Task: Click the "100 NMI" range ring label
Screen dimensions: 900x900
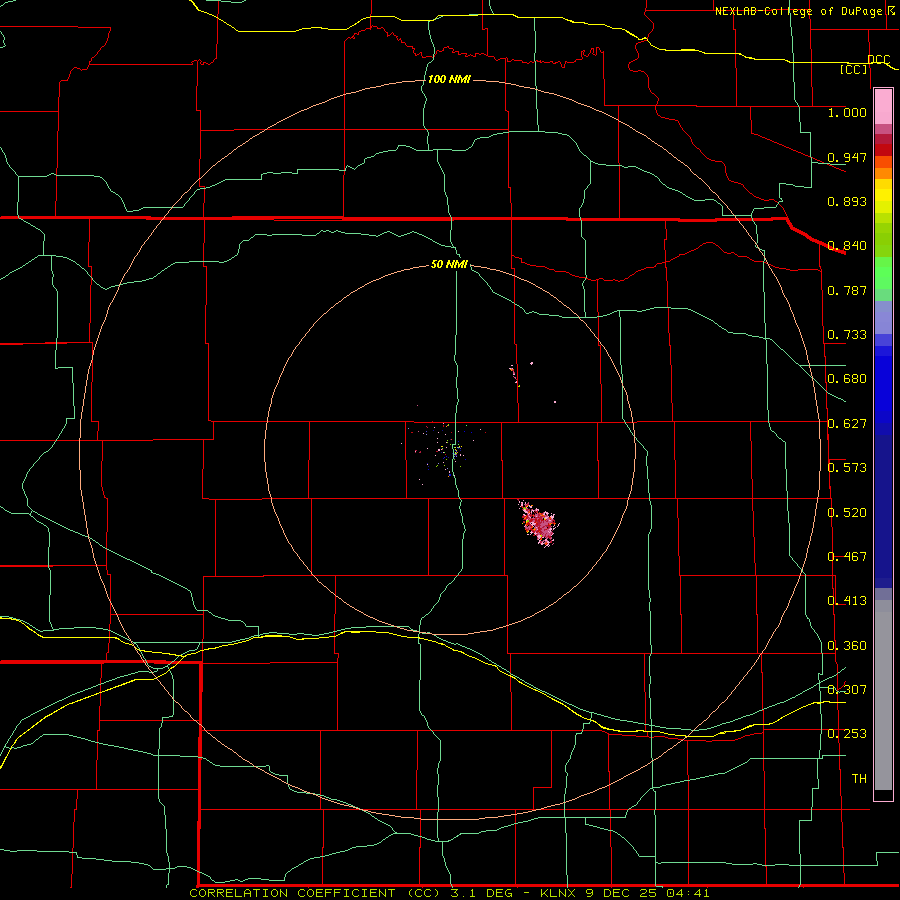Action: 449,79
